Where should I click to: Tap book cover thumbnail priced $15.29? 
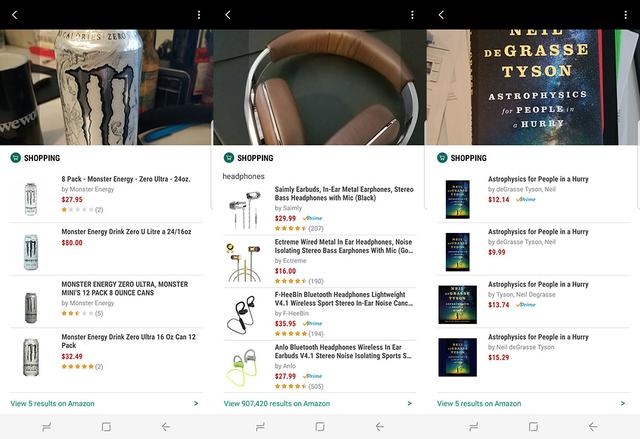coord(458,357)
